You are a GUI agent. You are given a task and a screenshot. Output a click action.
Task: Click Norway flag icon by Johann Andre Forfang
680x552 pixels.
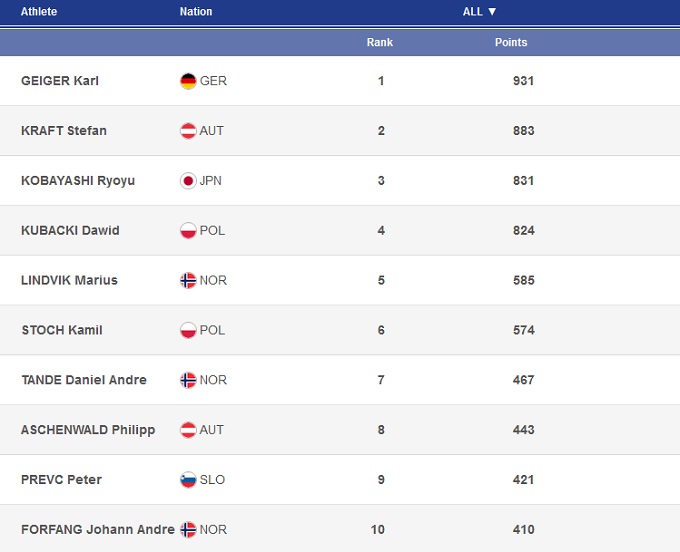(188, 530)
